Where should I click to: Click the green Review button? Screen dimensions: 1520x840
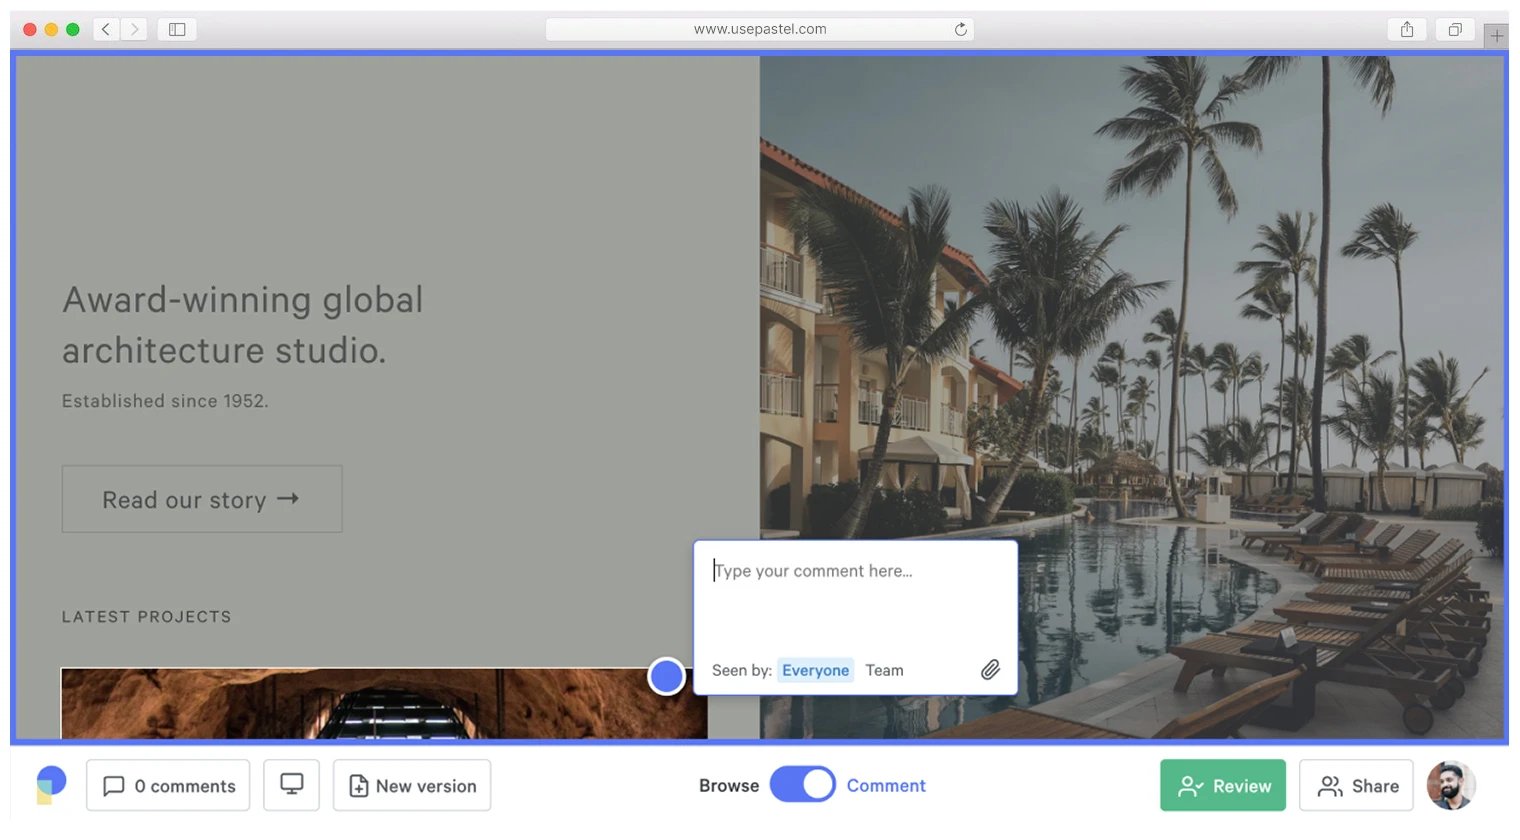click(x=1223, y=785)
